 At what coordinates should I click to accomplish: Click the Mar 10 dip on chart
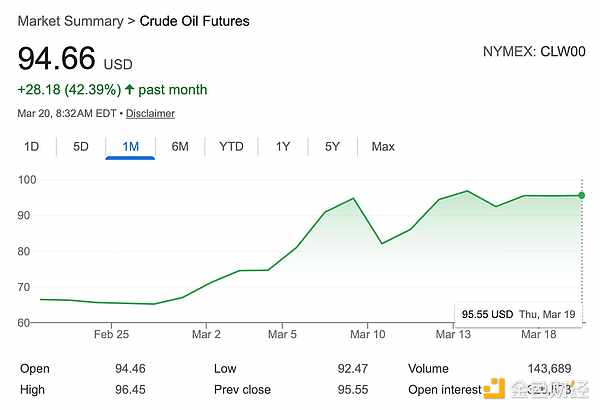coord(382,243)
